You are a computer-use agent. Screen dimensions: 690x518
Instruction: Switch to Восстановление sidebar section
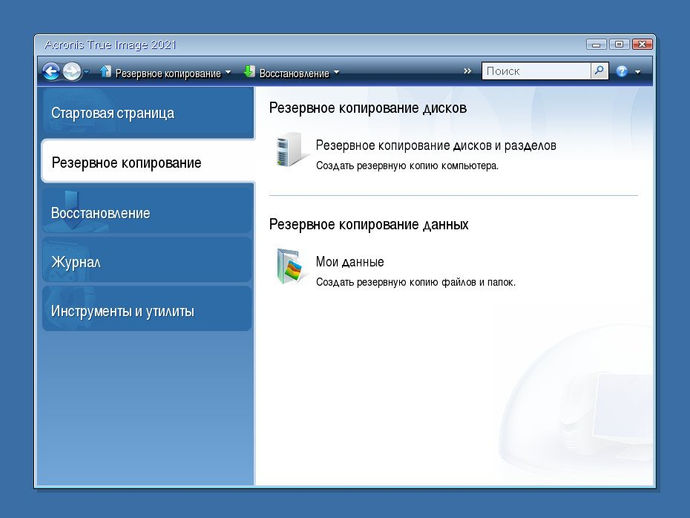coord(147,212)
